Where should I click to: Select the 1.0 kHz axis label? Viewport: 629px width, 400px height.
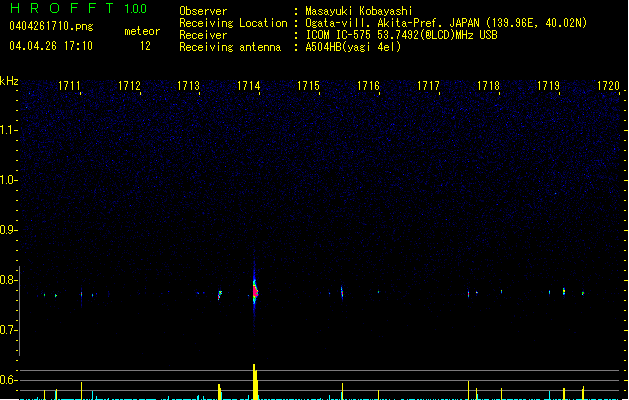(x=8, y=180)
